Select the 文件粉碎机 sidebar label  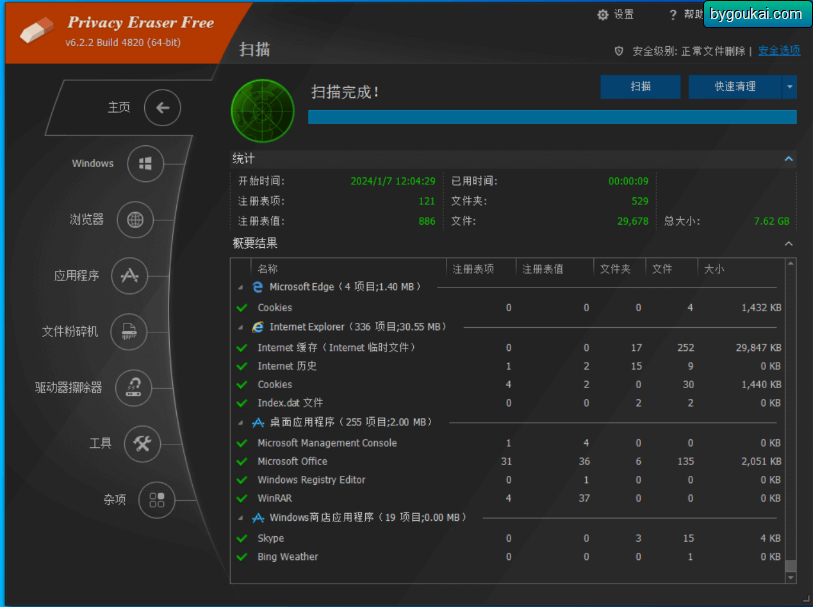tap(69, 331)
